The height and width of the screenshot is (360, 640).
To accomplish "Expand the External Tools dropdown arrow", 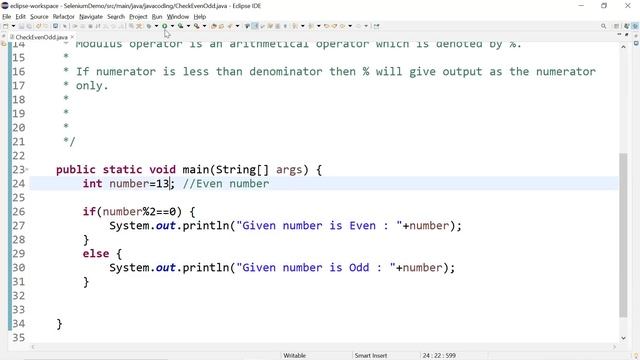I will [204, 26].
